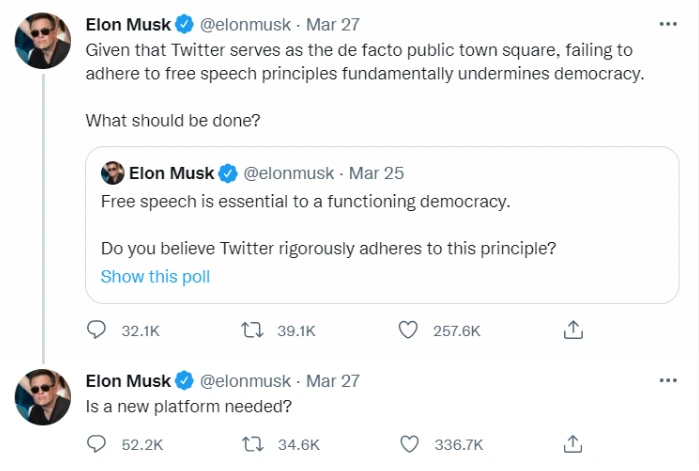Retweet the tweet with 39.1K retweets
This screenshot has width=699, height=471.
(255, 329)
